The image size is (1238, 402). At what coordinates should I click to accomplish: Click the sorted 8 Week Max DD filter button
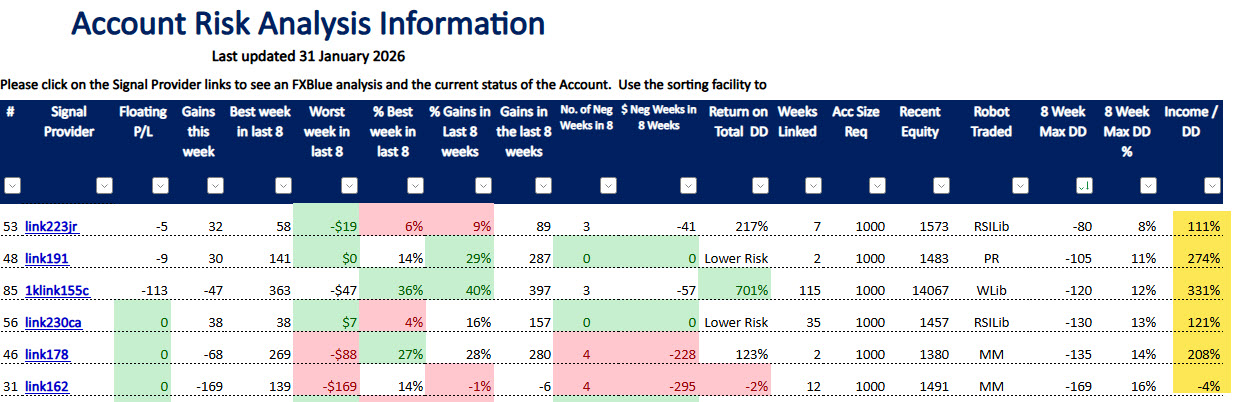(1083, 185)
